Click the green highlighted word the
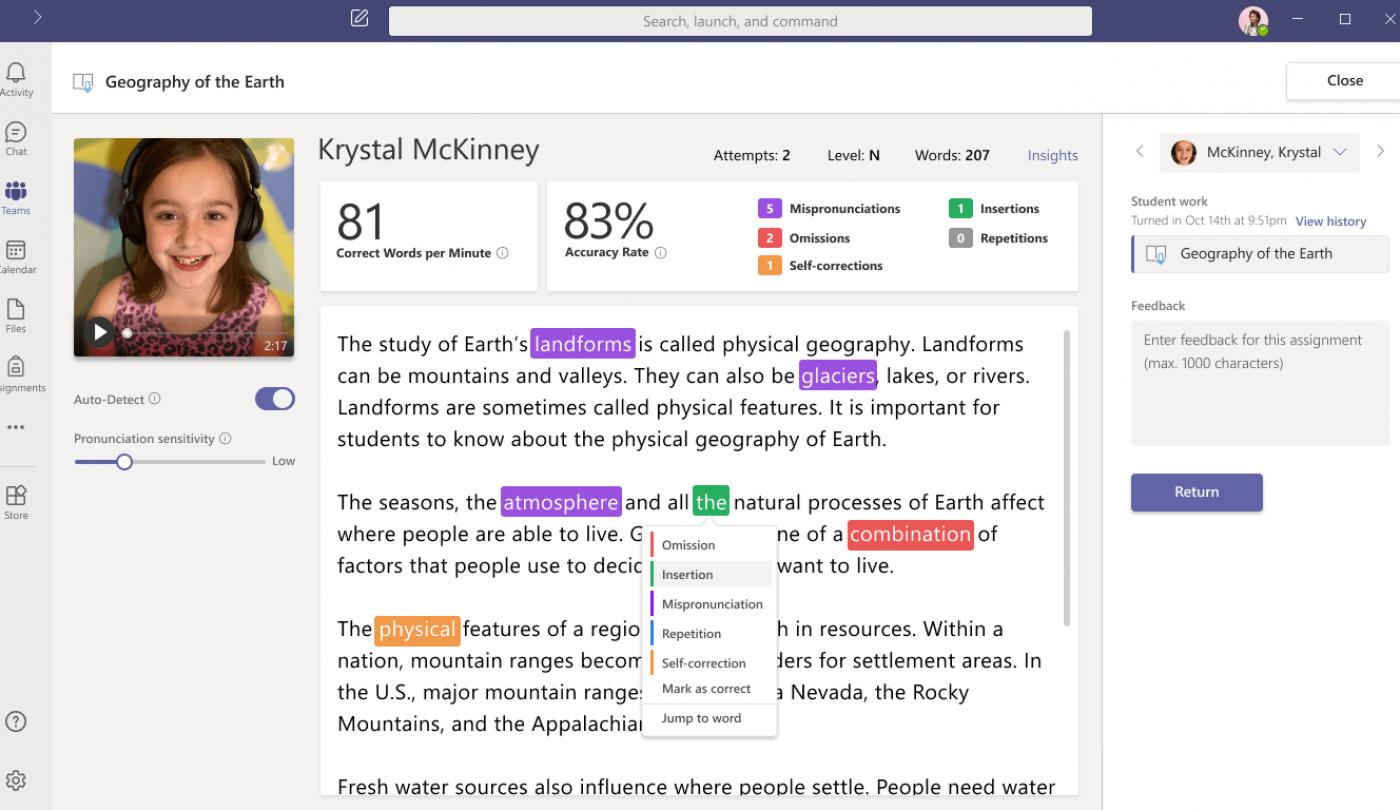The image size is (1400, 810). click(711, 502)
